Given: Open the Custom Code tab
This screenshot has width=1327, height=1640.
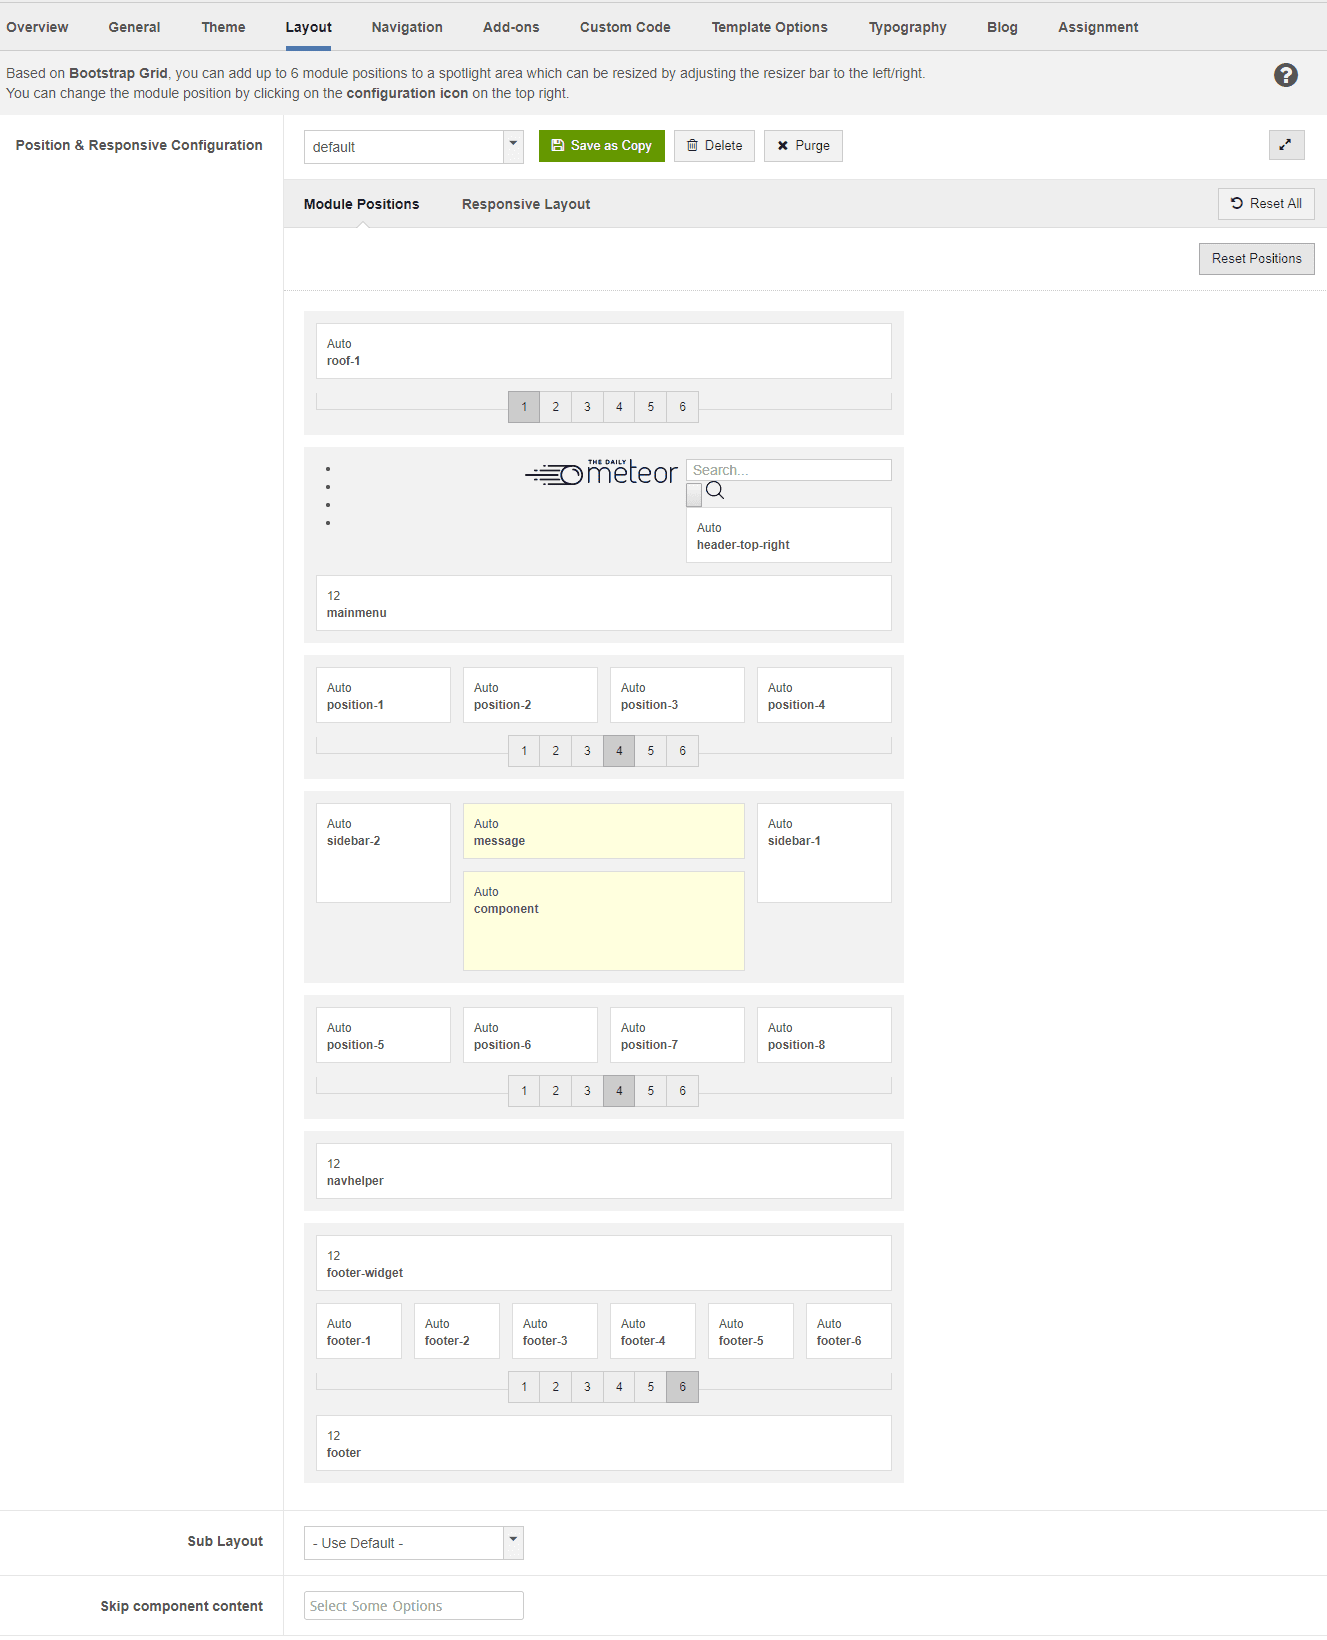Looking at the screenshot, I should [625, 27].
